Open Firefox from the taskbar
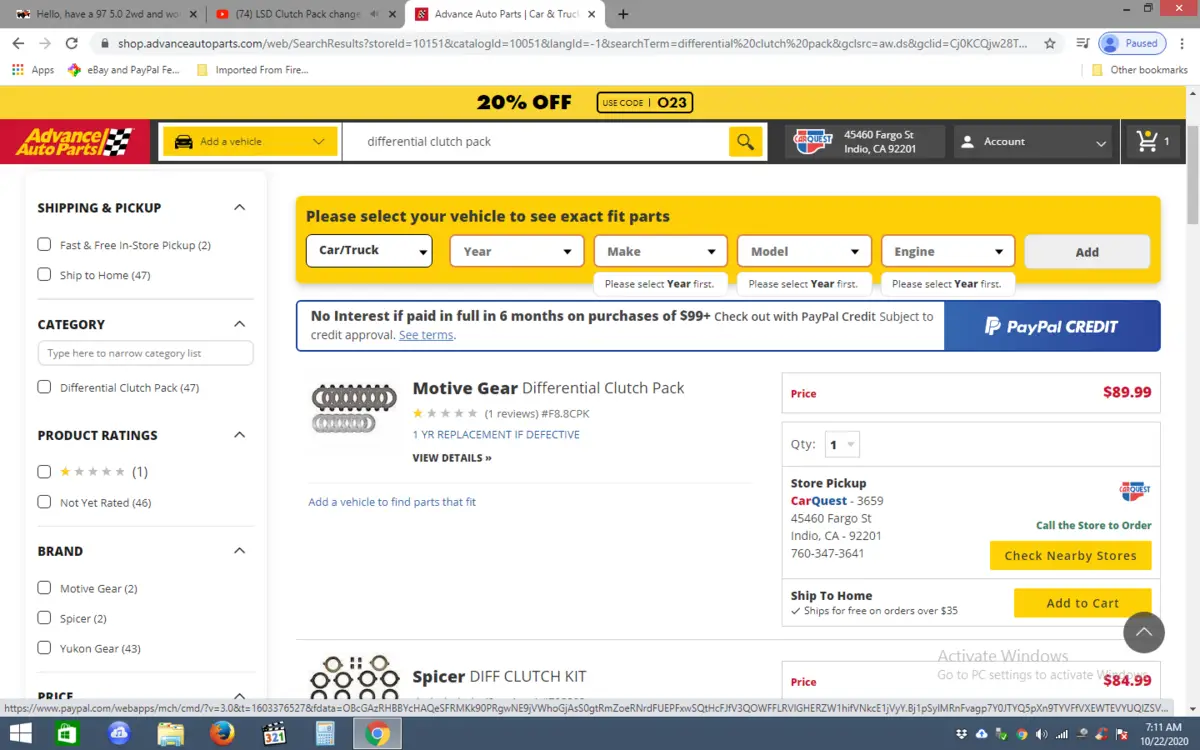1200x750 pixels. pyautogui.click(x=222, y=734)
